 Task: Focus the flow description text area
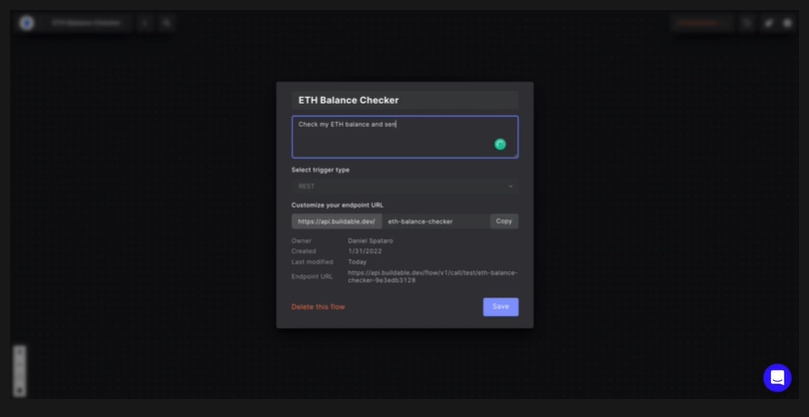(404, 137)
